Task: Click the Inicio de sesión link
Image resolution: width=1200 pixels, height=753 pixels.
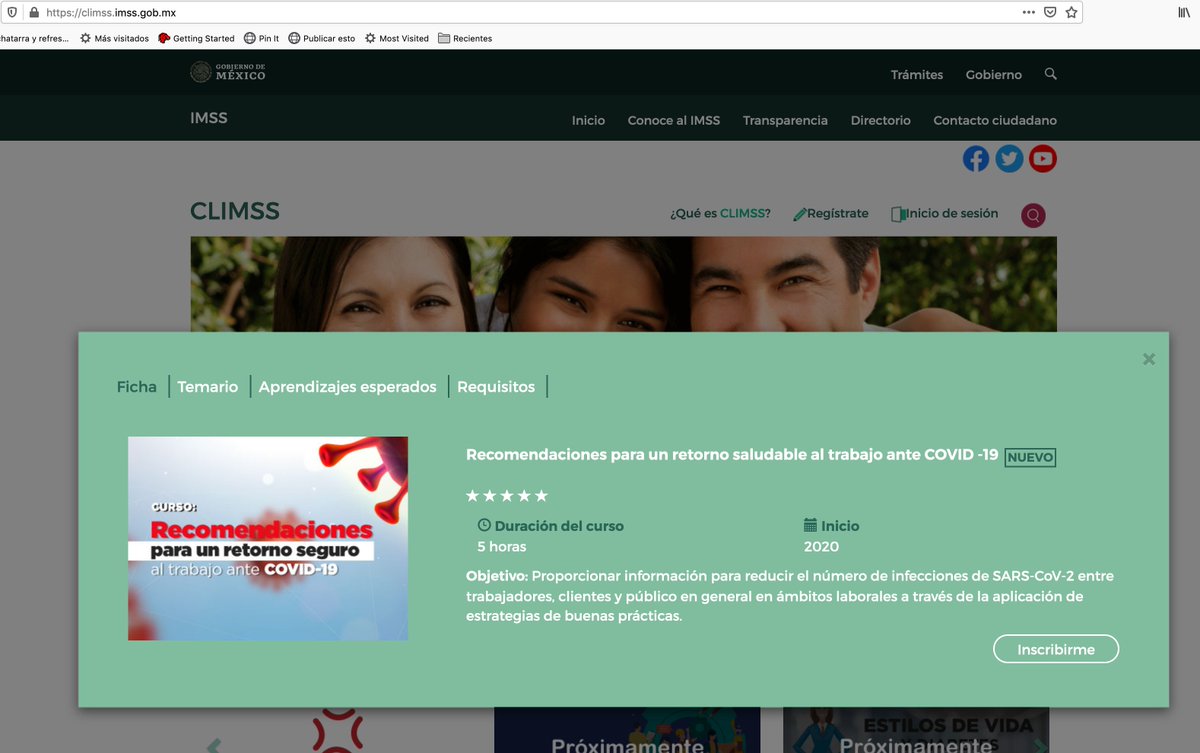Action: 945,214
